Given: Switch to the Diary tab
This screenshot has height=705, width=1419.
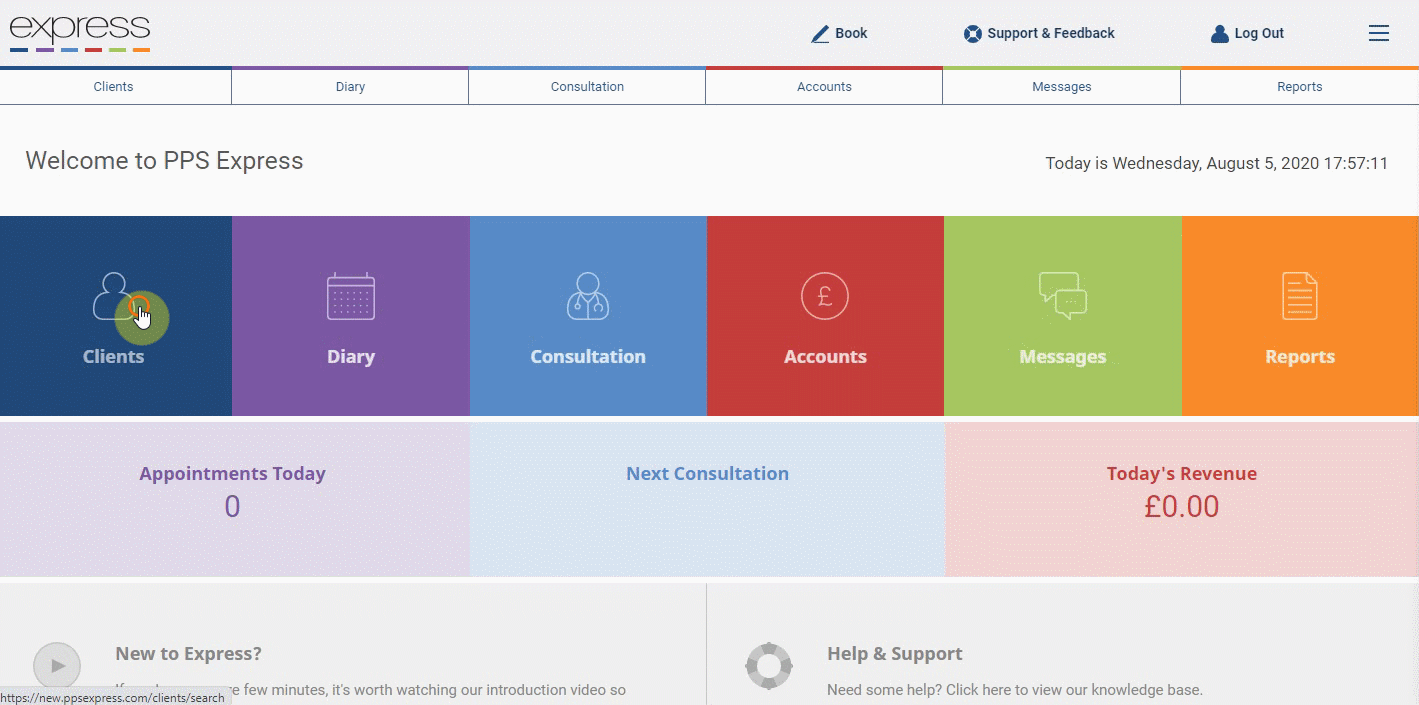Looking at the screenshot, I should (350, 87).
